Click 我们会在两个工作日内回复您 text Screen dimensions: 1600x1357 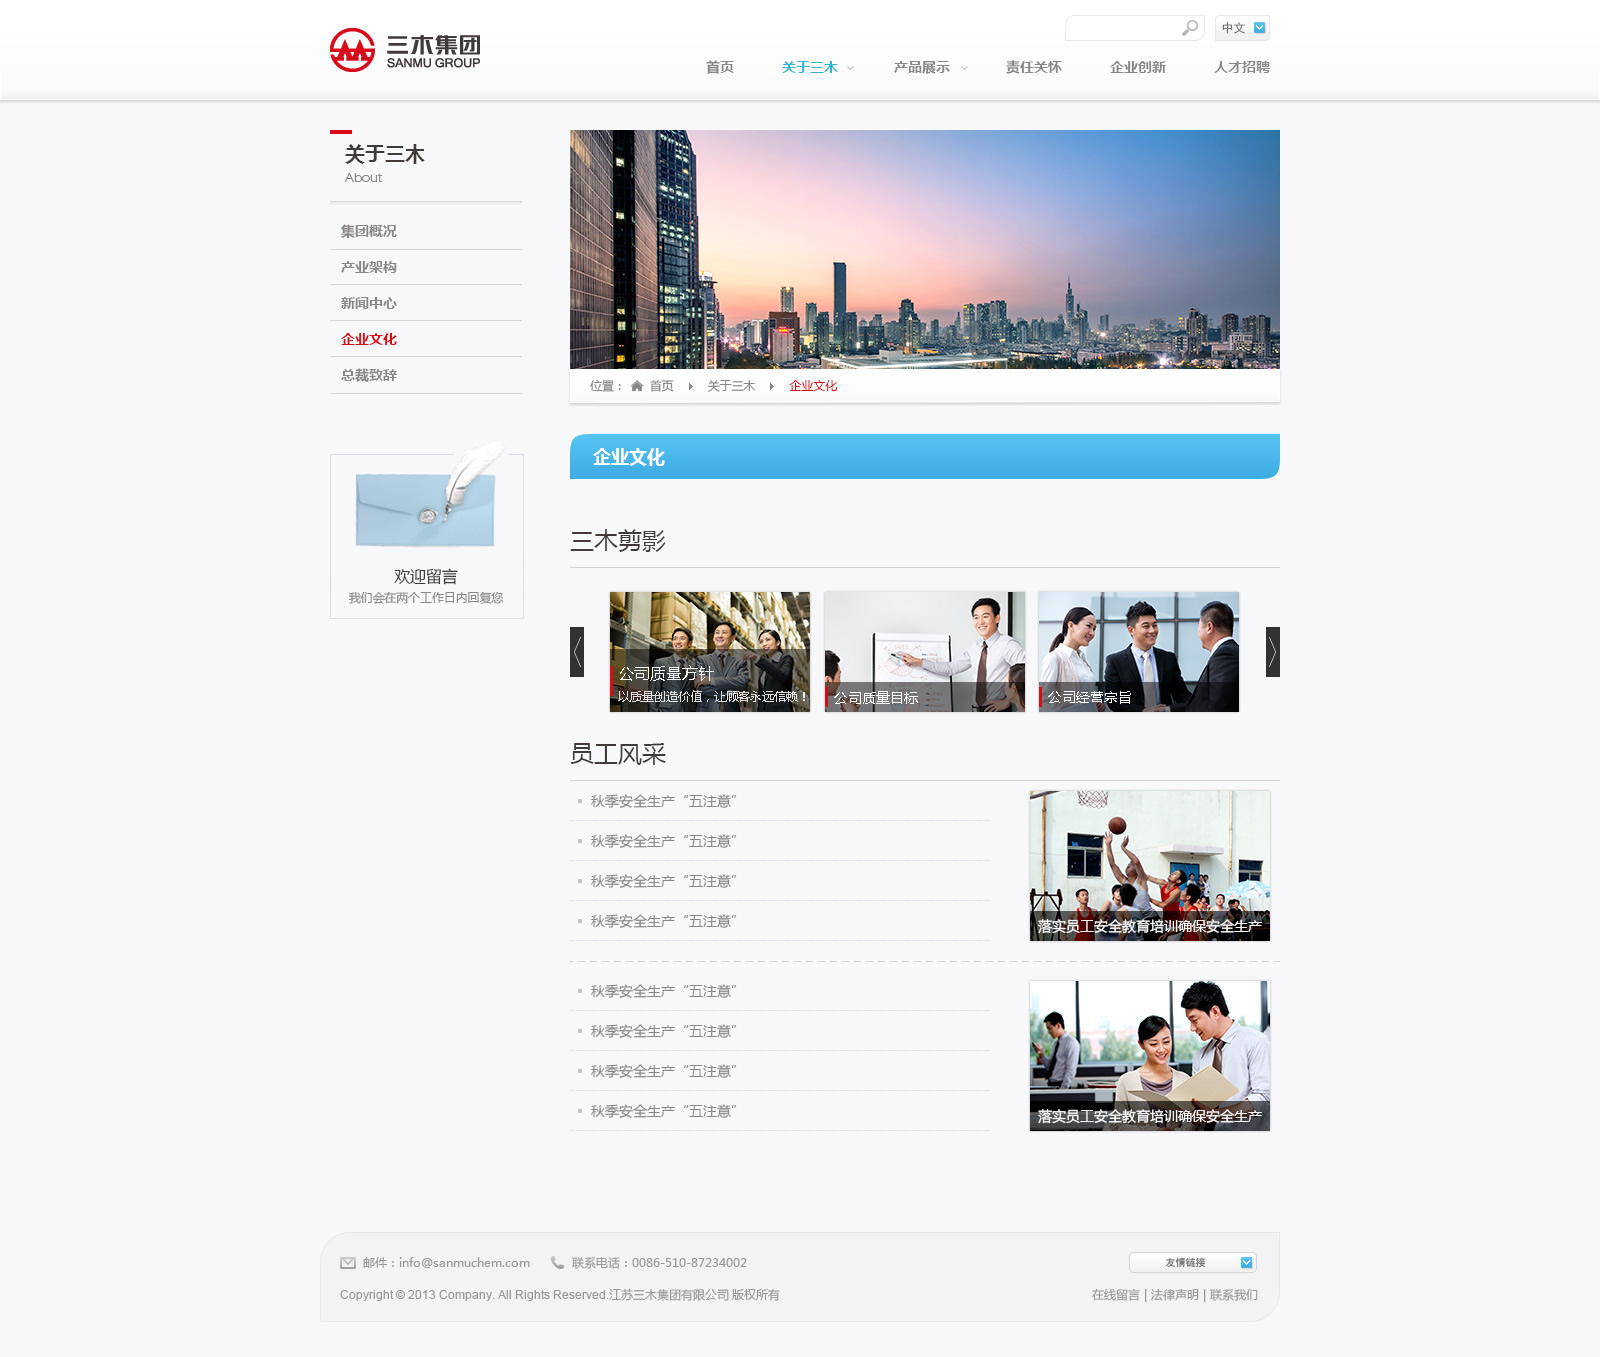tap(426, 598)
